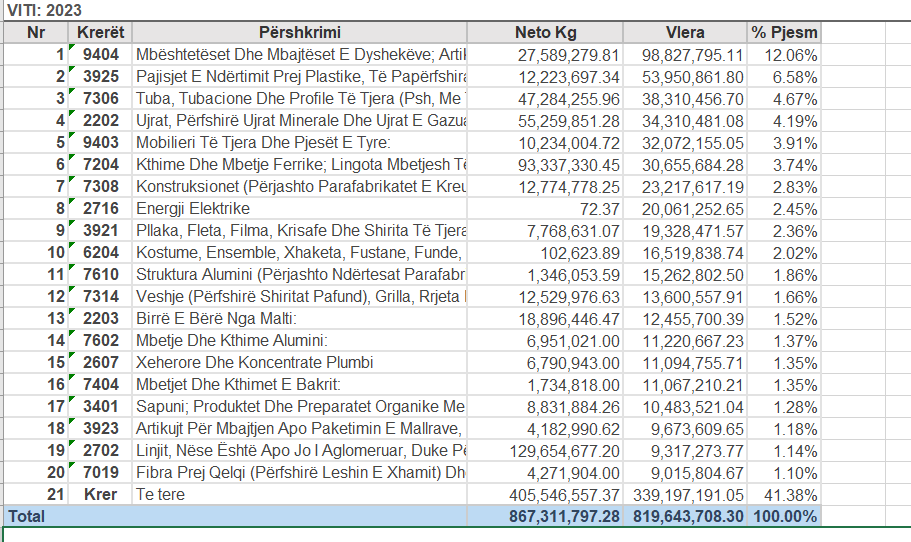
Task: Click the 'Përshkrimi' column header
Action: tap(299, 31)
